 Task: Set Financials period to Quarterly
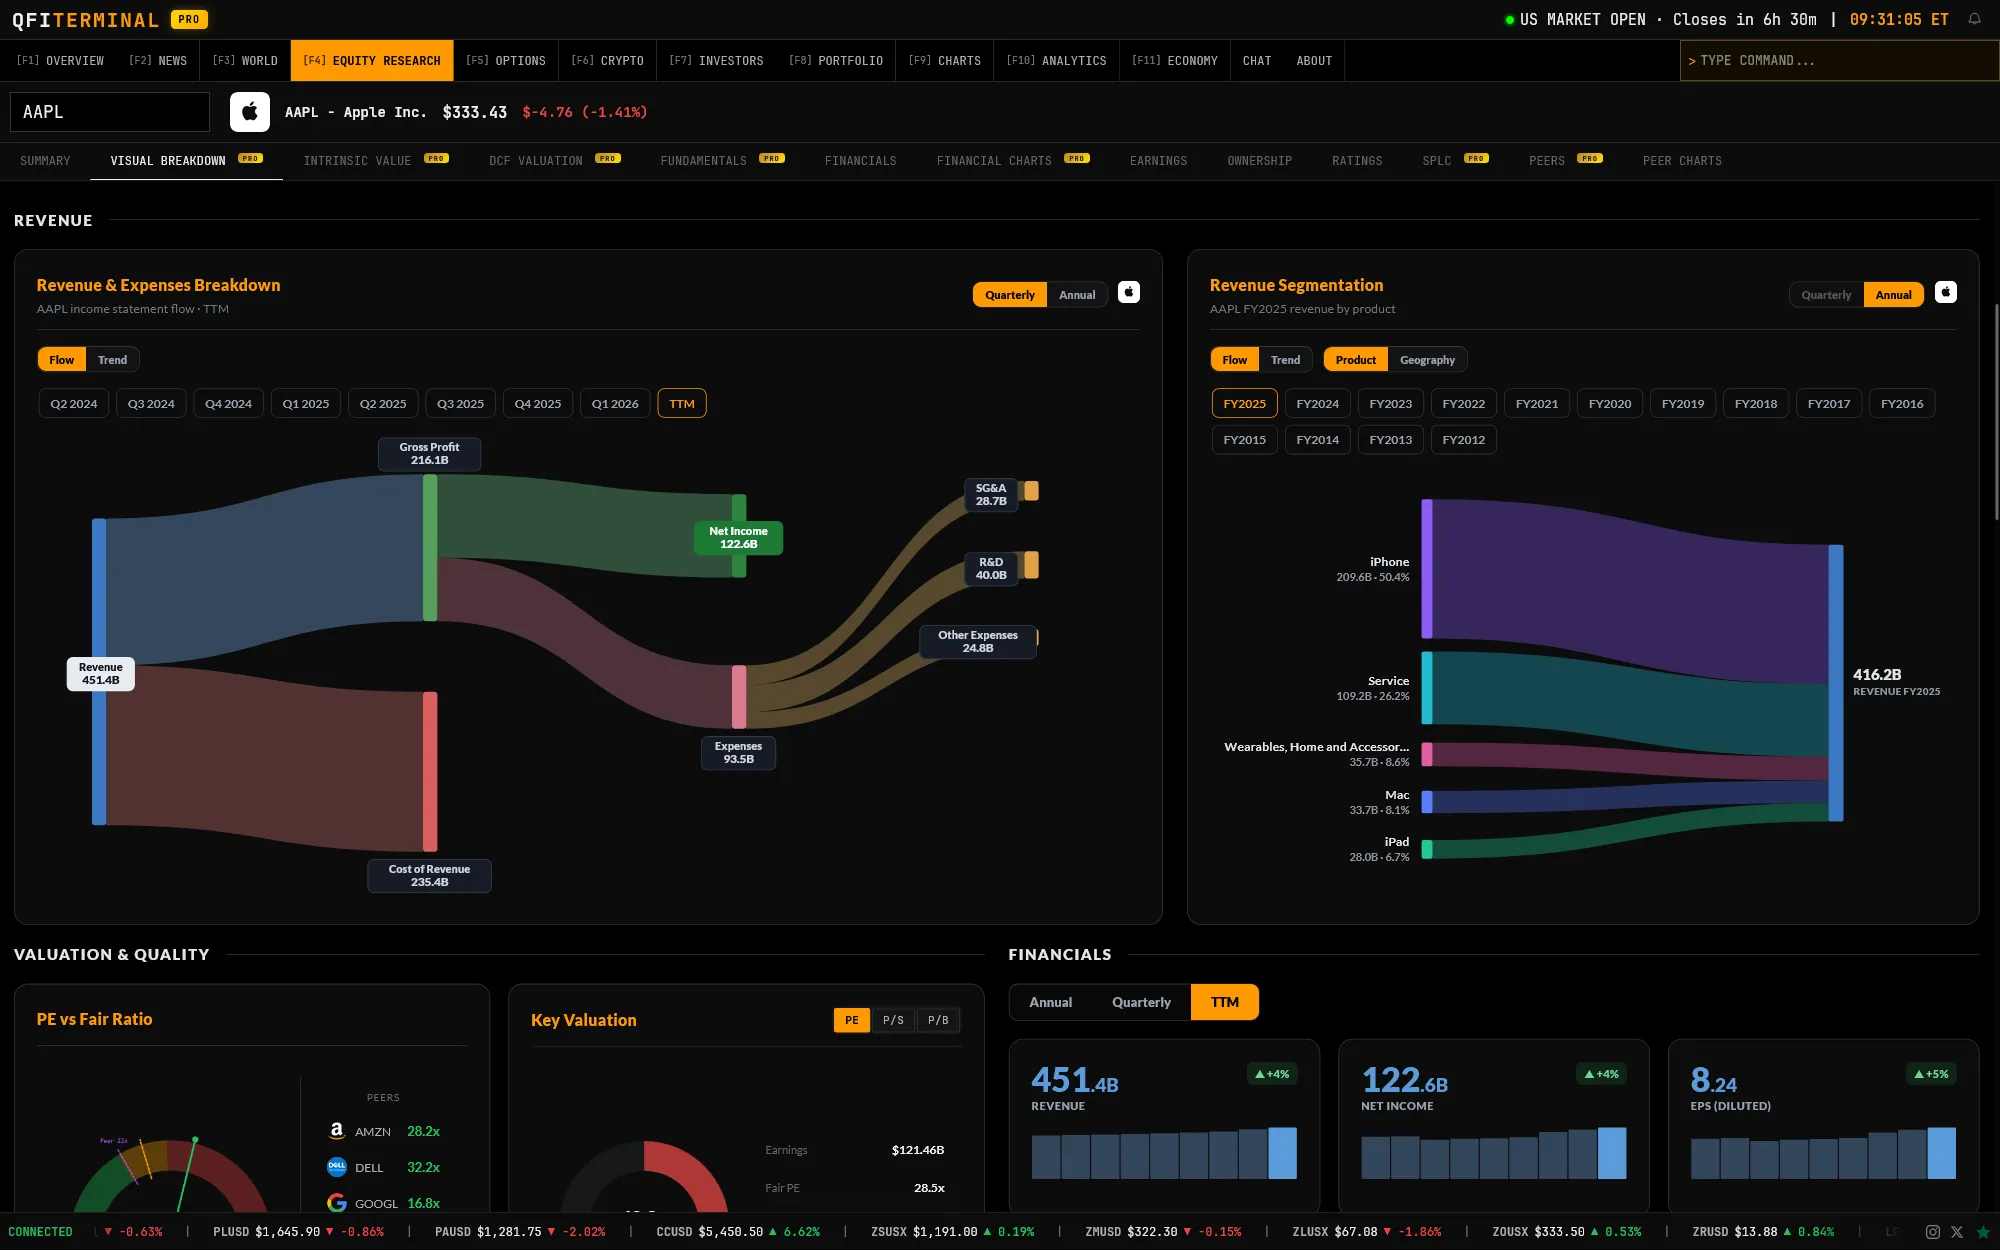coord(1141,1002)
